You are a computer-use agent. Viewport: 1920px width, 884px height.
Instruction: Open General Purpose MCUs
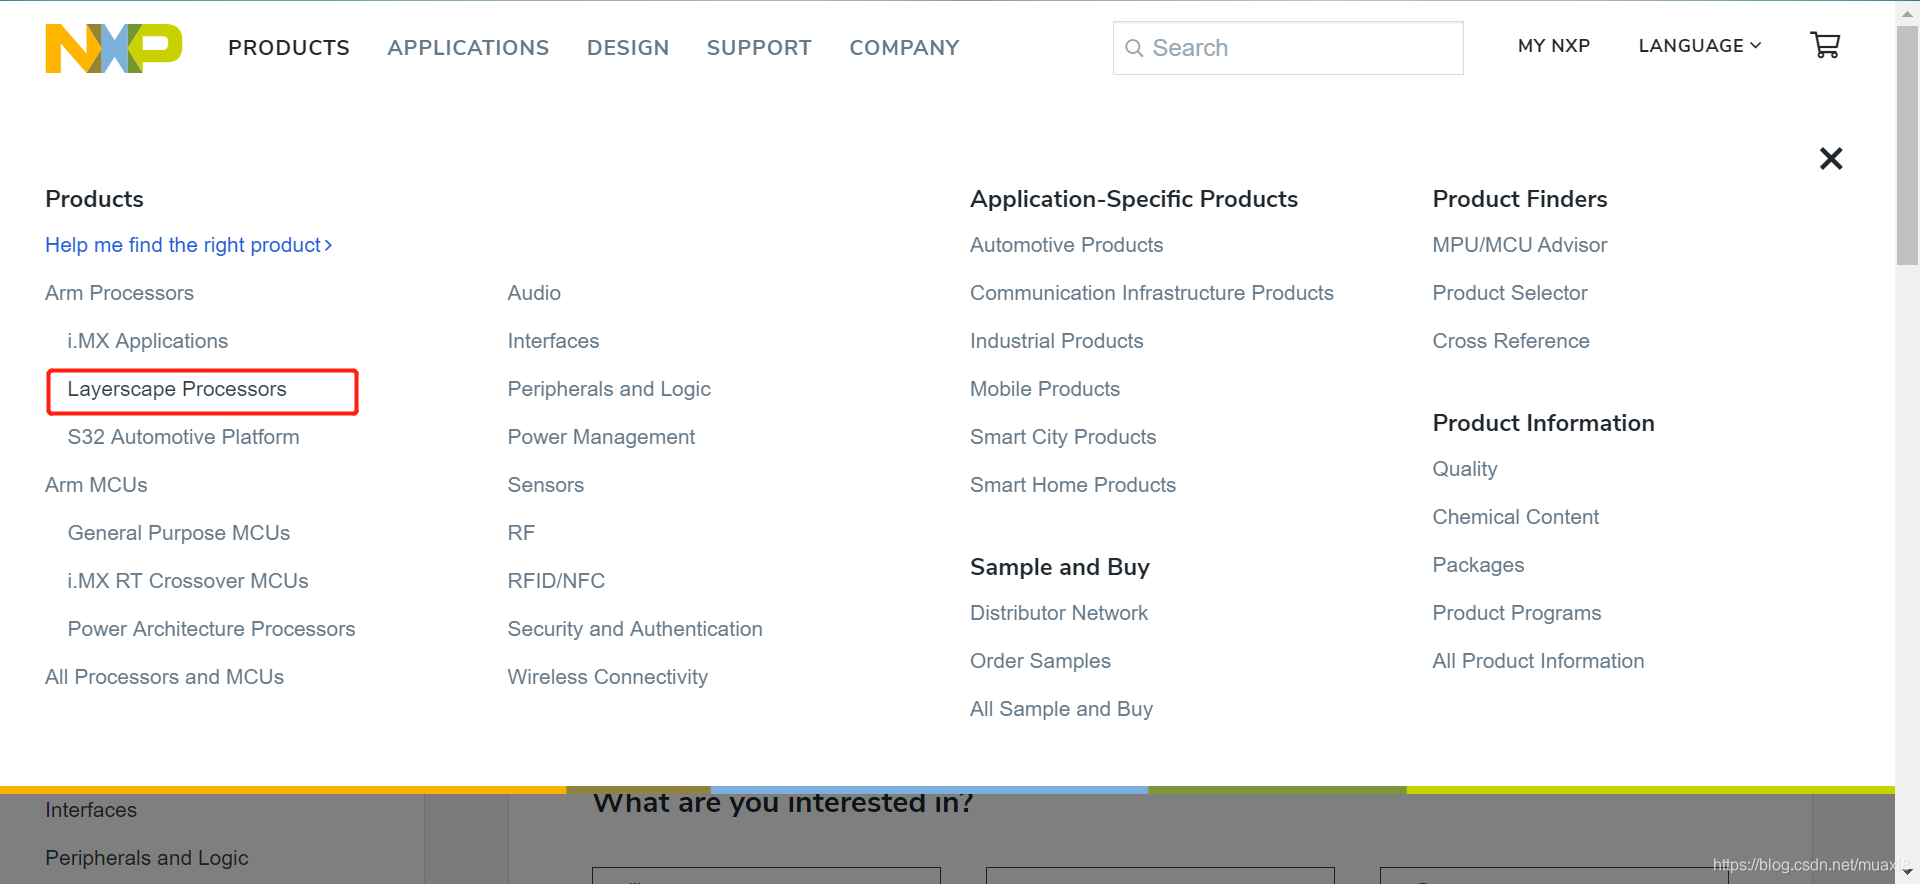[178, 533]
